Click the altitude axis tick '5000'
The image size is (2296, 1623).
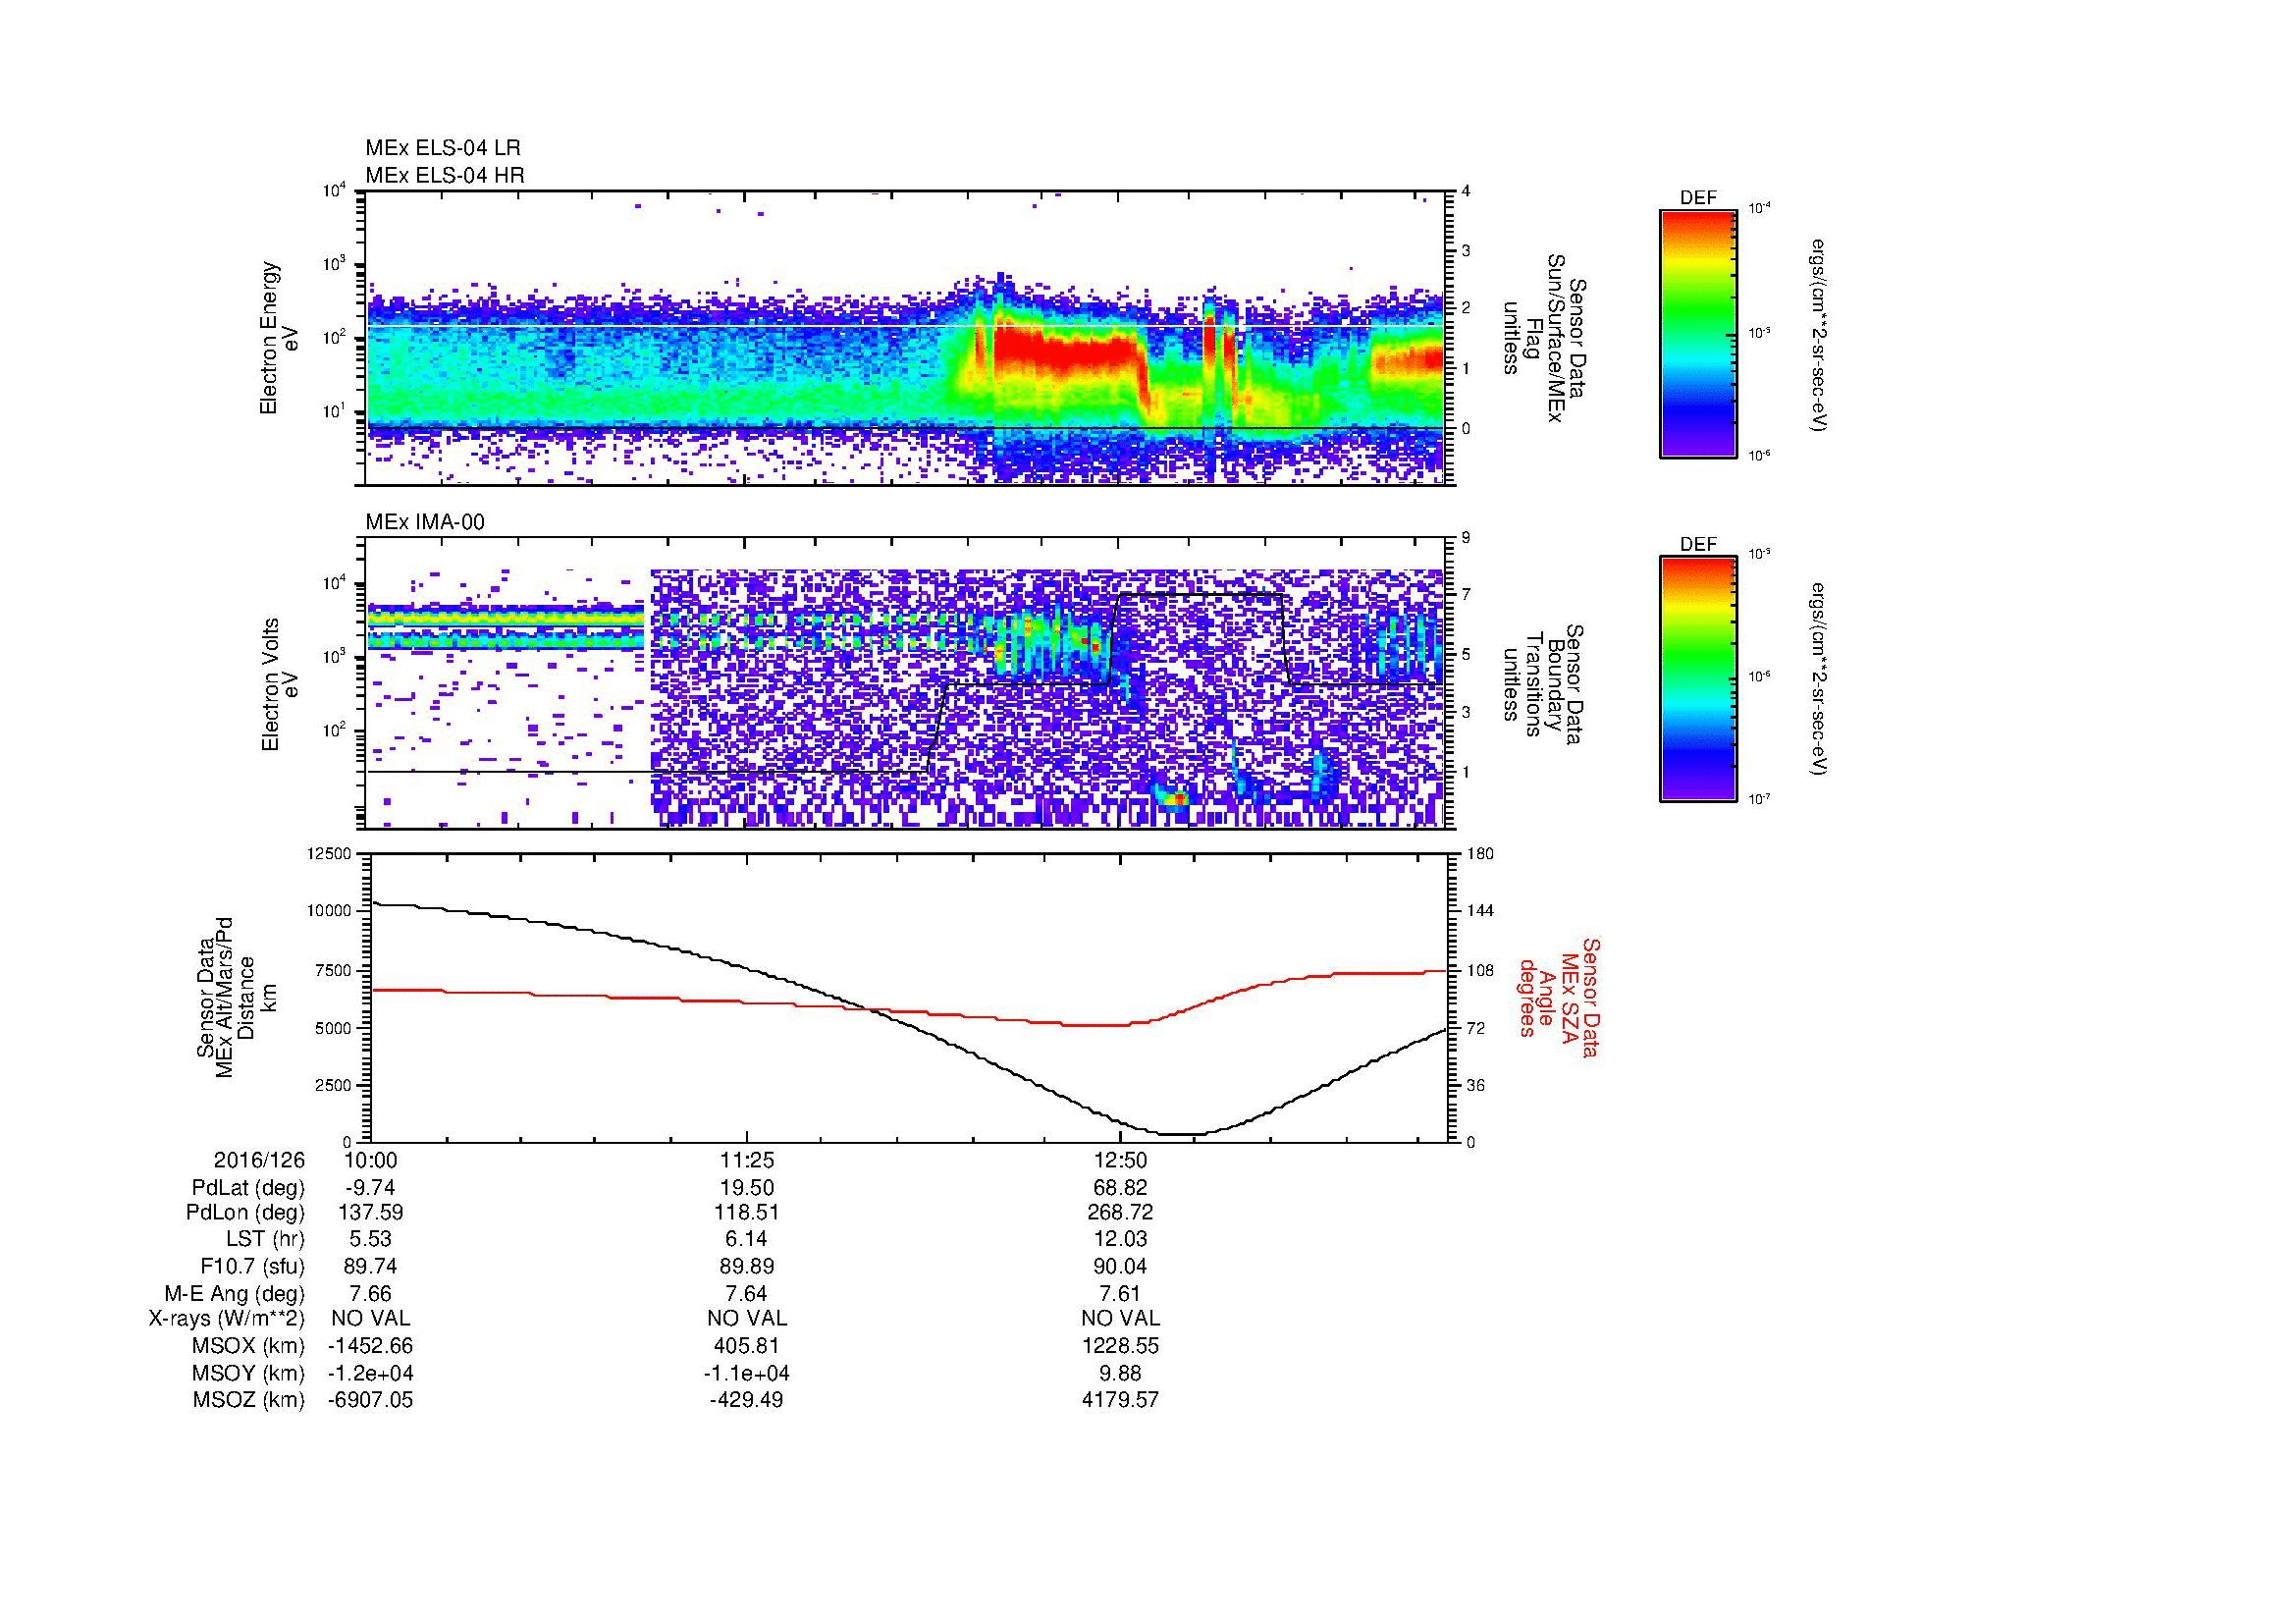pos(335,1027)
